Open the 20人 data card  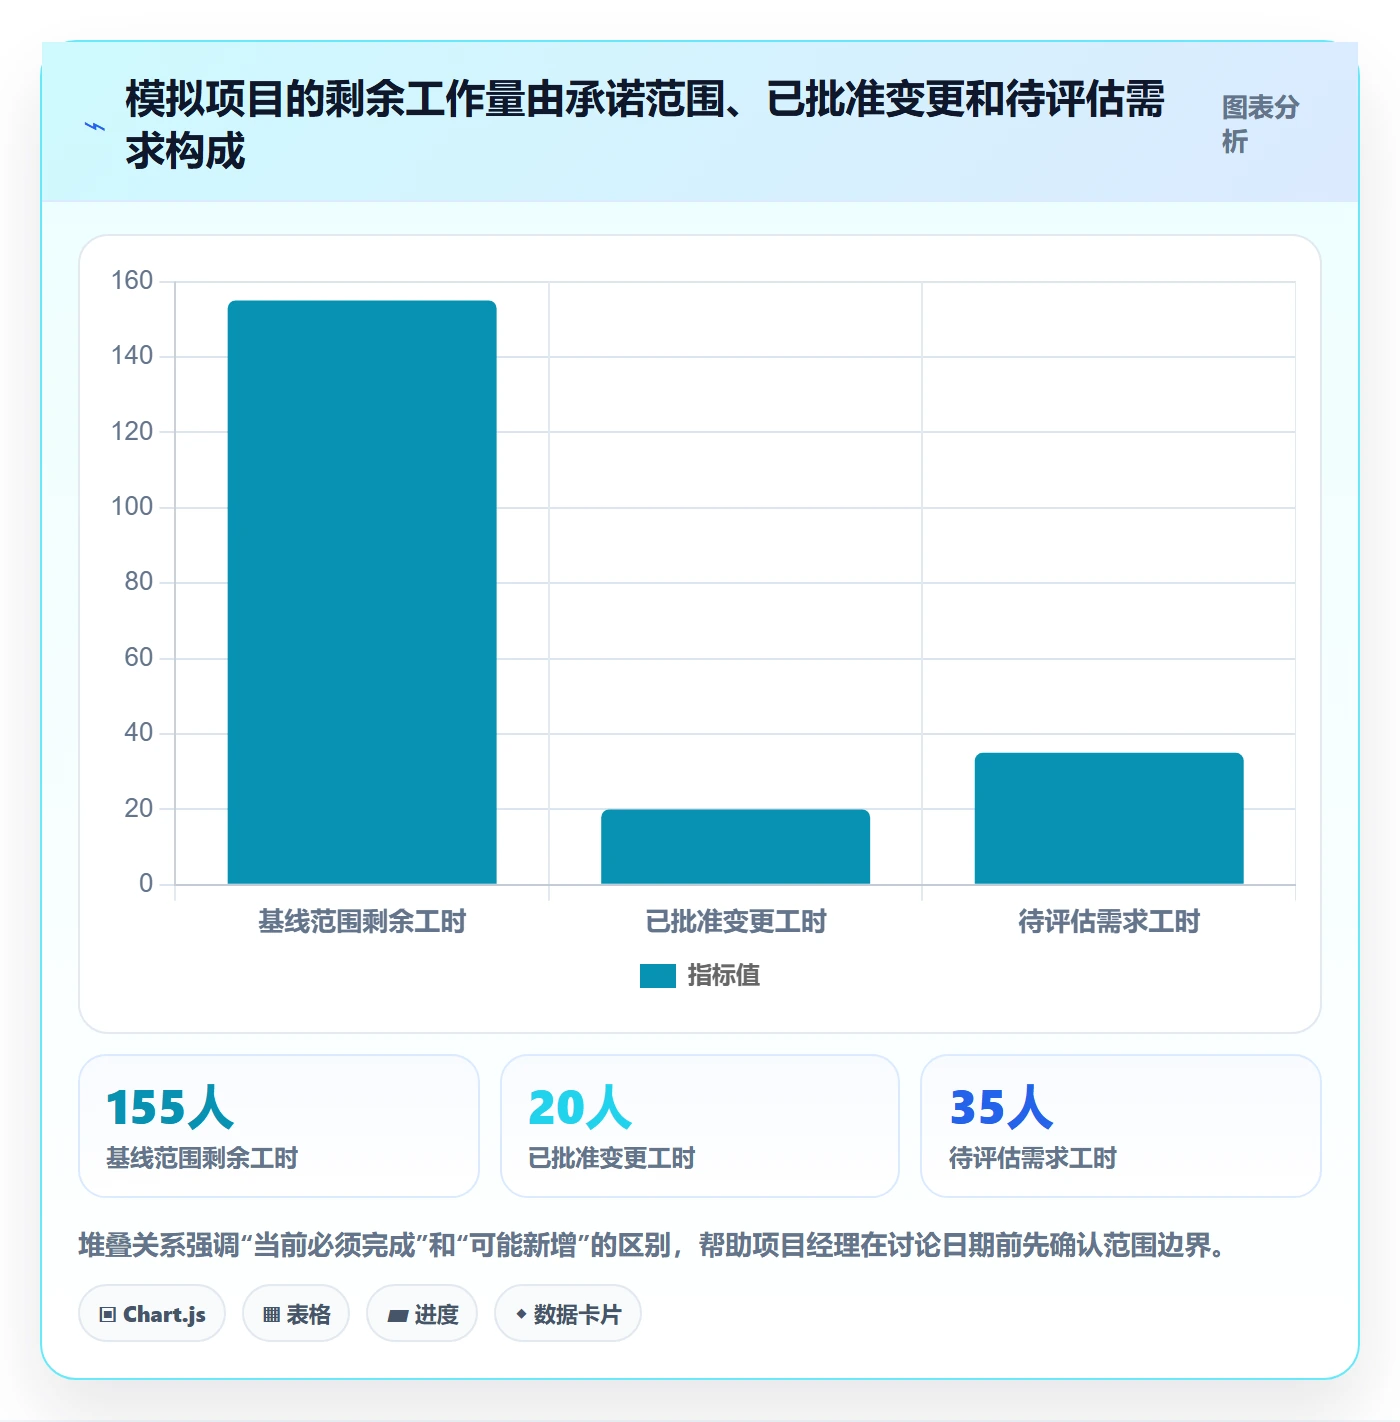(x=700, y=1126)
